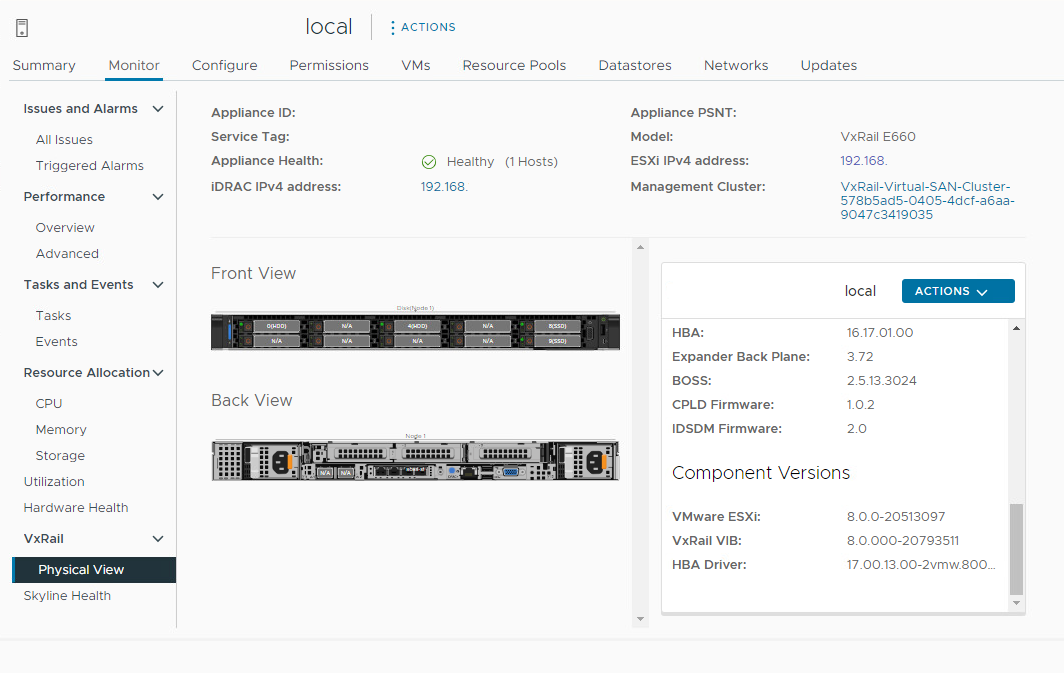Click the down arrow of the view-area scrollbar
The height and width of the screenshot is (673, 1064).
click(640, 619)
